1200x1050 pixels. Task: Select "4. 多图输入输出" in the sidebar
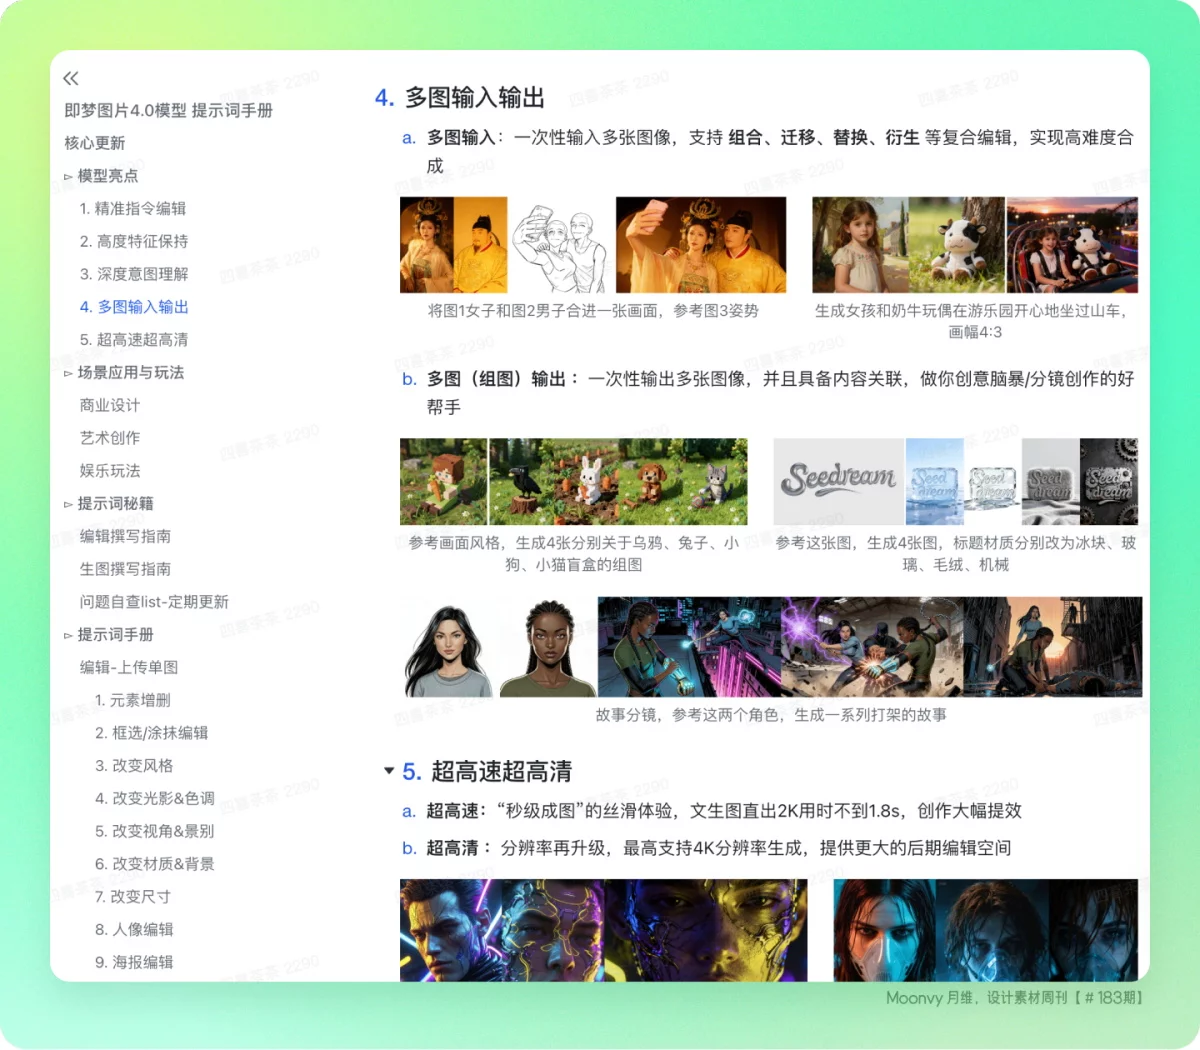point(135,307)
